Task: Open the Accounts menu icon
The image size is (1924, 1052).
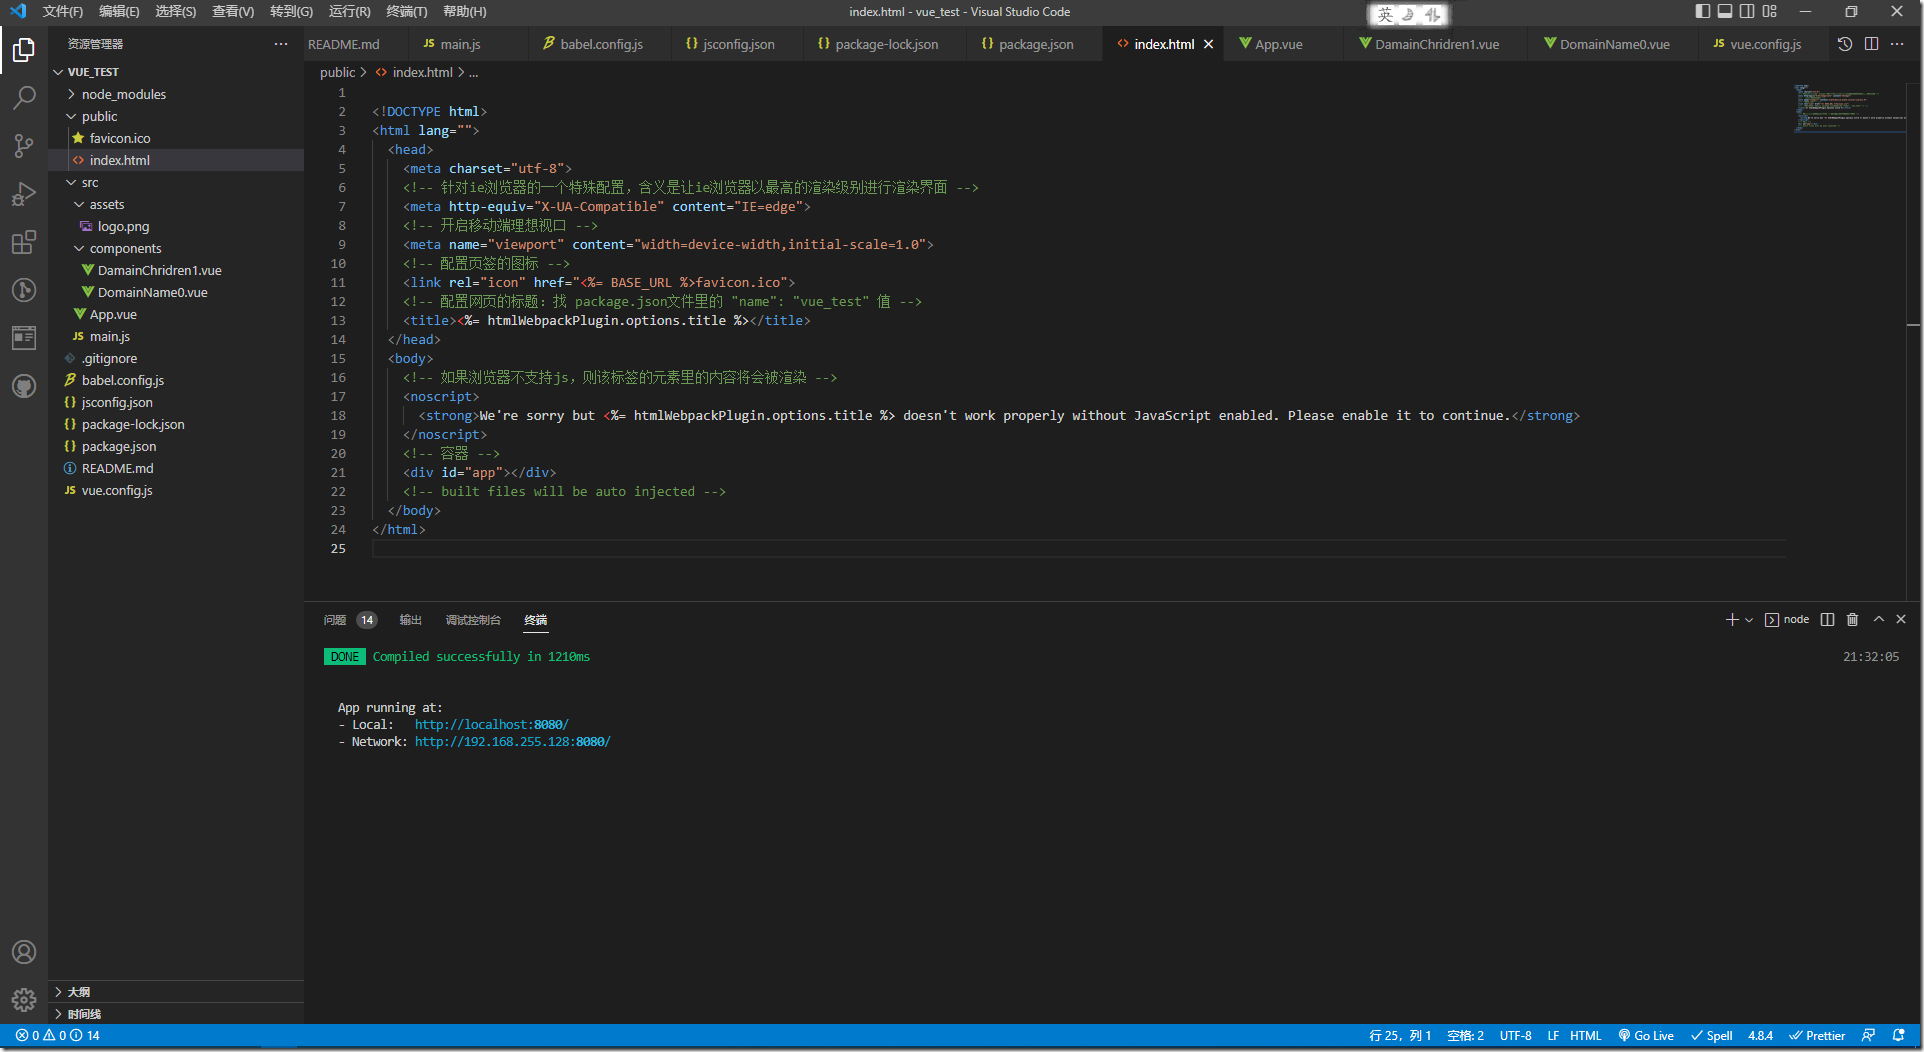Action: point(24,952)
